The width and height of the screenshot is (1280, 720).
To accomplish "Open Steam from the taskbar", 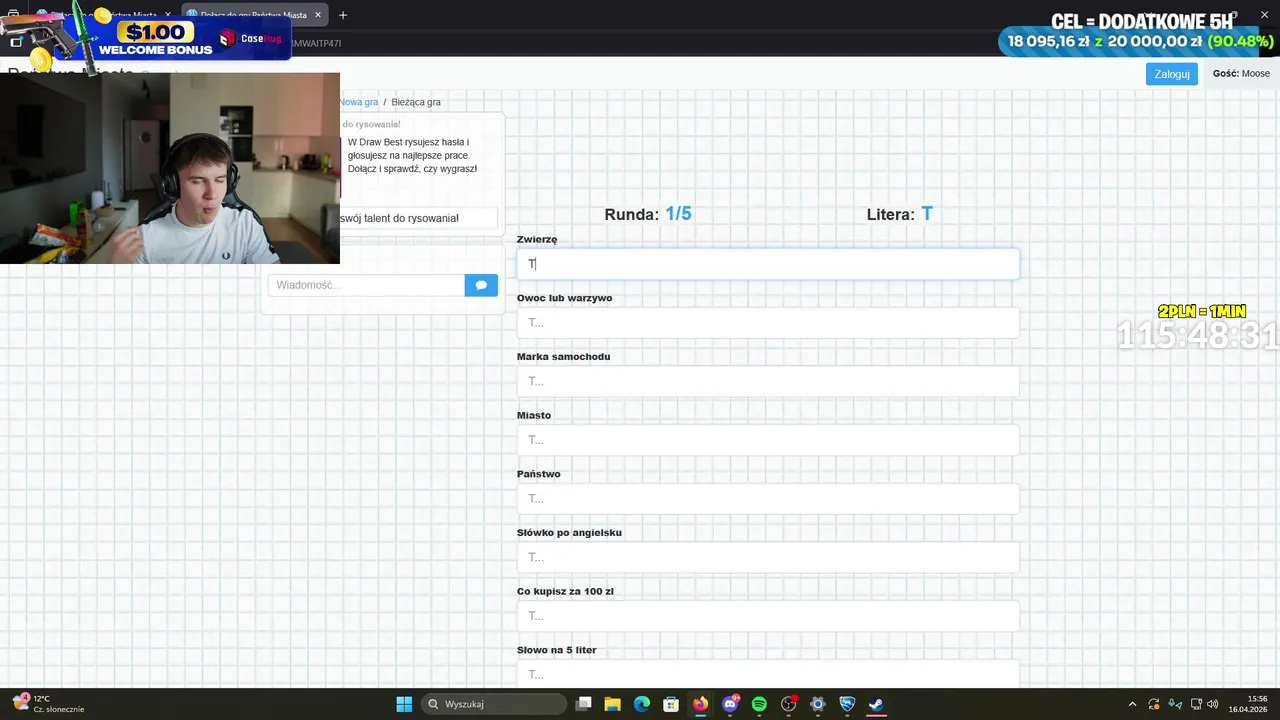I will (876, 704).
